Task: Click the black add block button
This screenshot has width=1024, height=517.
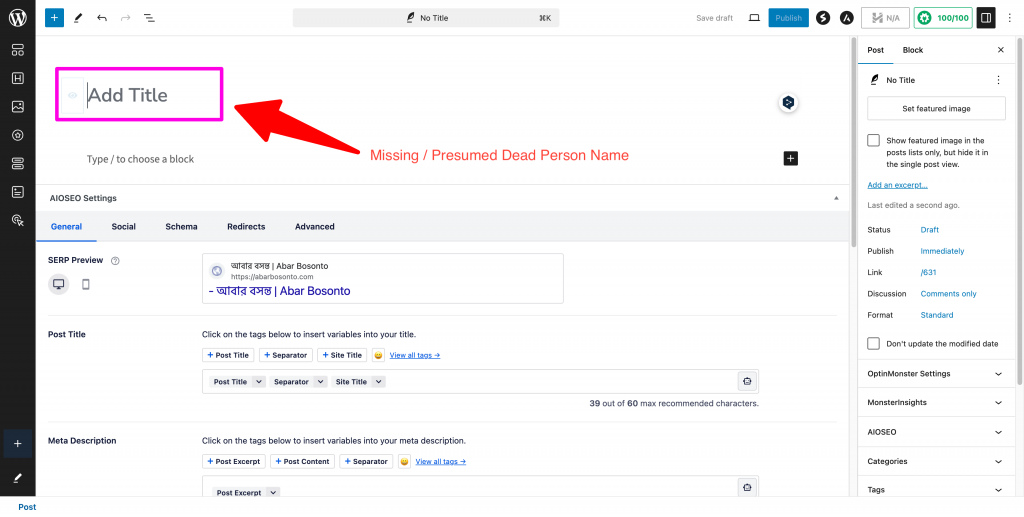Action: click(x=790, y=158)
